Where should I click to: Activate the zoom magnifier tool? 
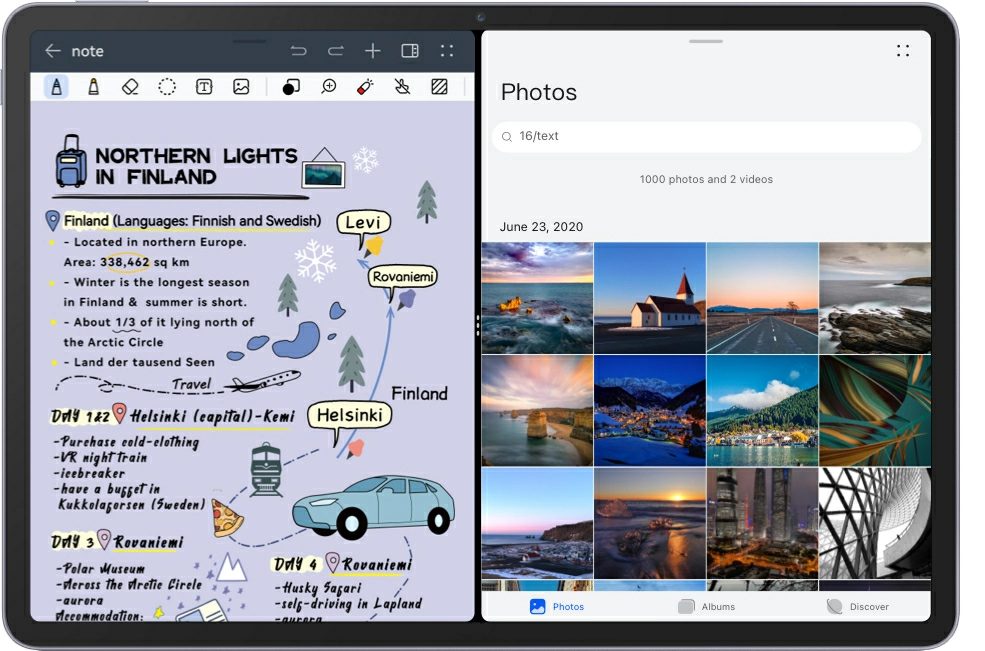point(328,87)
